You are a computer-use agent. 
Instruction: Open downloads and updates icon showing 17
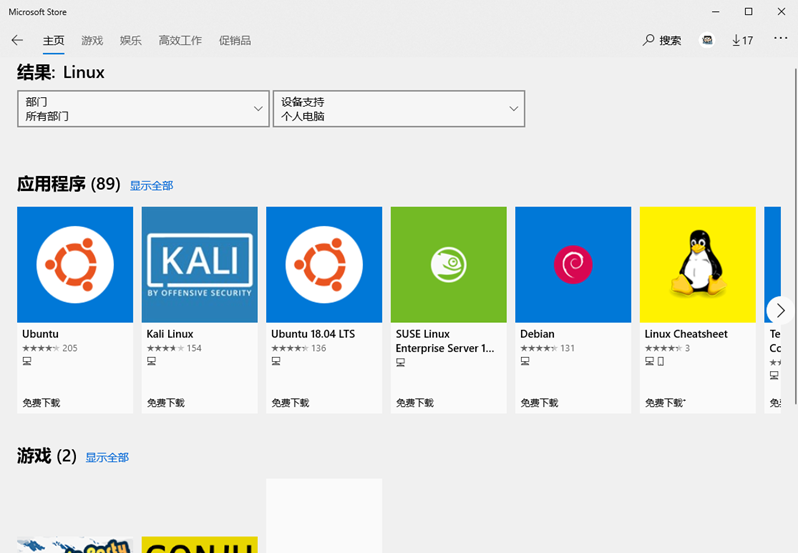coord(743,40)
